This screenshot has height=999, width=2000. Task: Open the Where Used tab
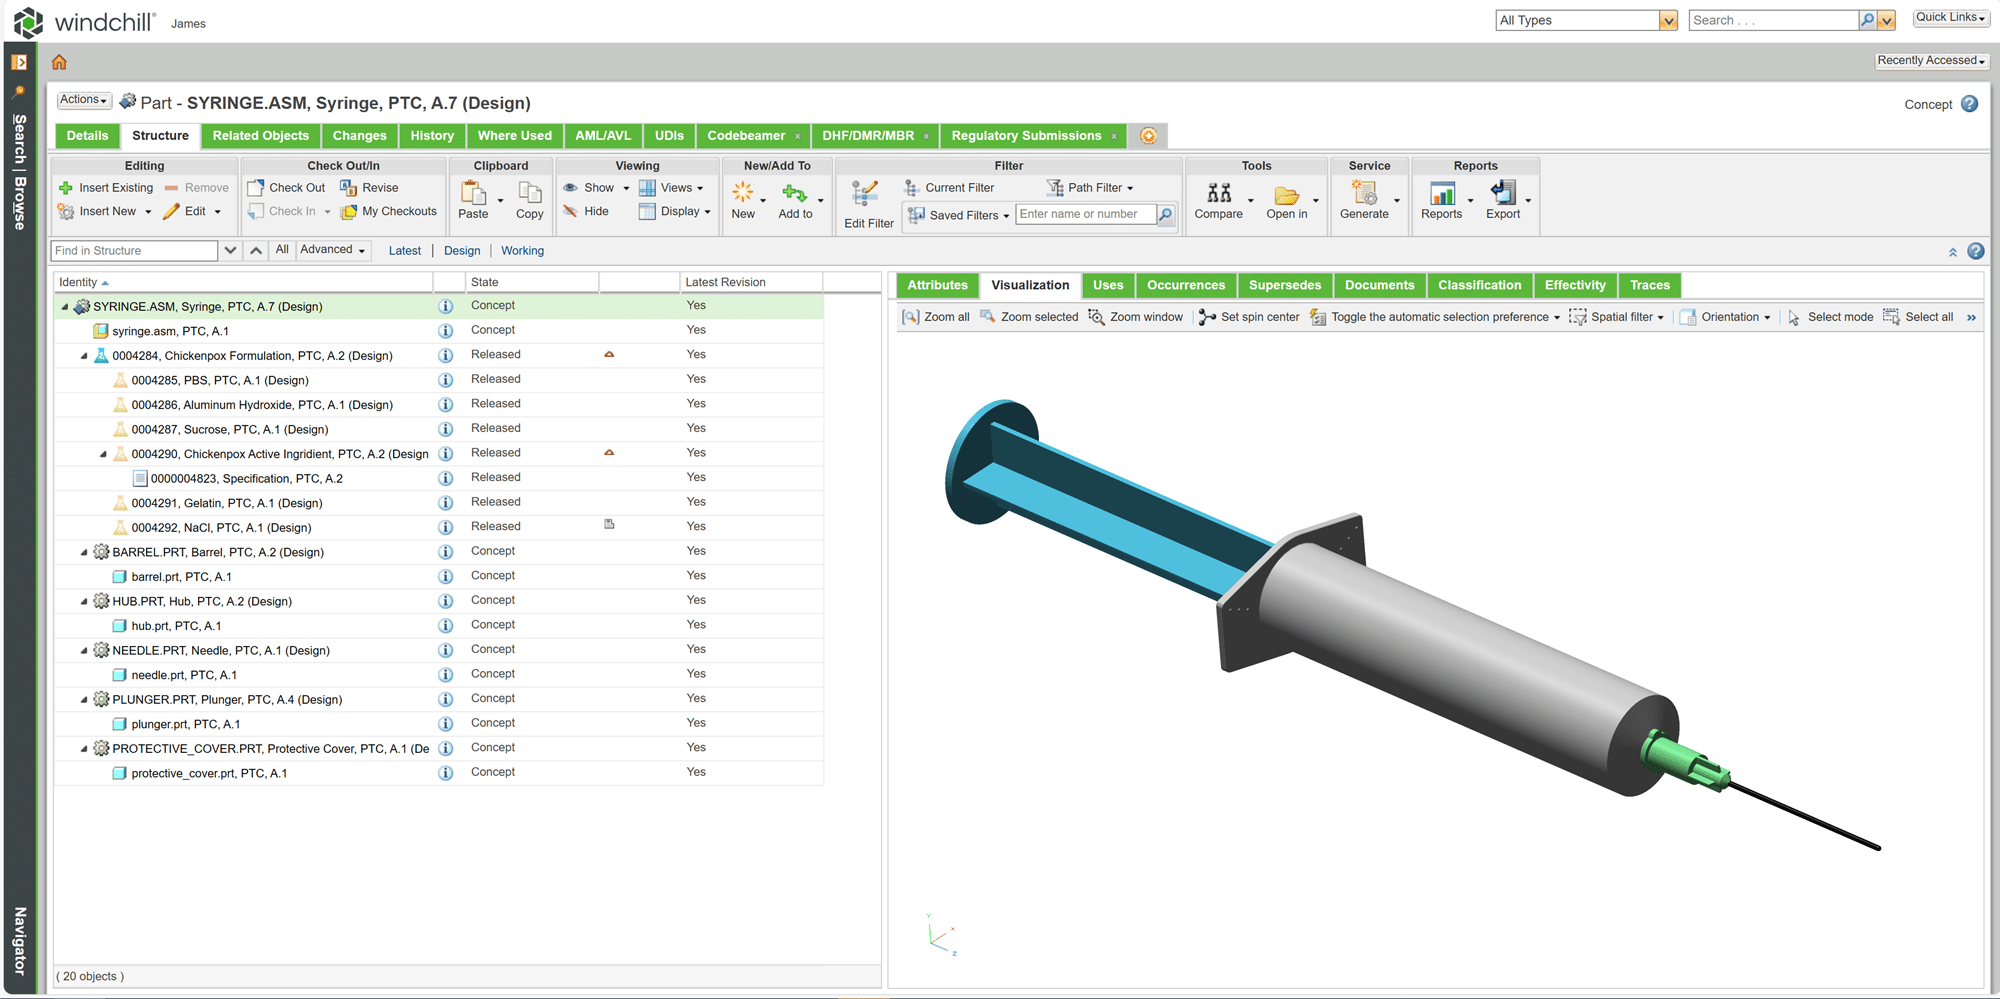tap(514, 136)
